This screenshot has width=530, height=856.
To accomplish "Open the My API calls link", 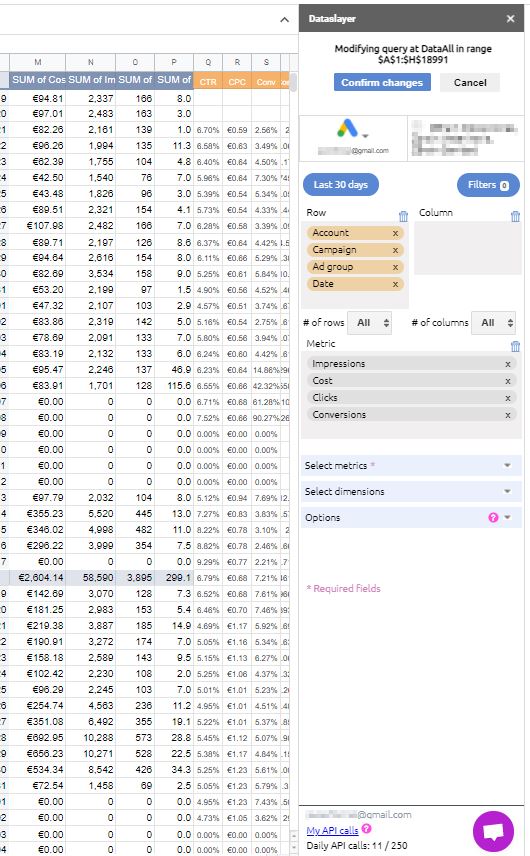I will pos(332,830).
